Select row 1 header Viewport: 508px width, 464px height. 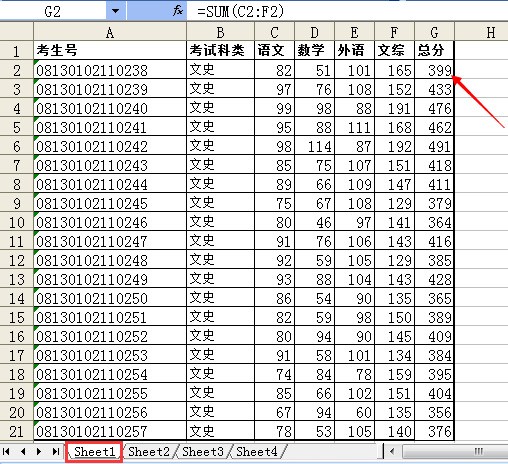coord(16,51)
